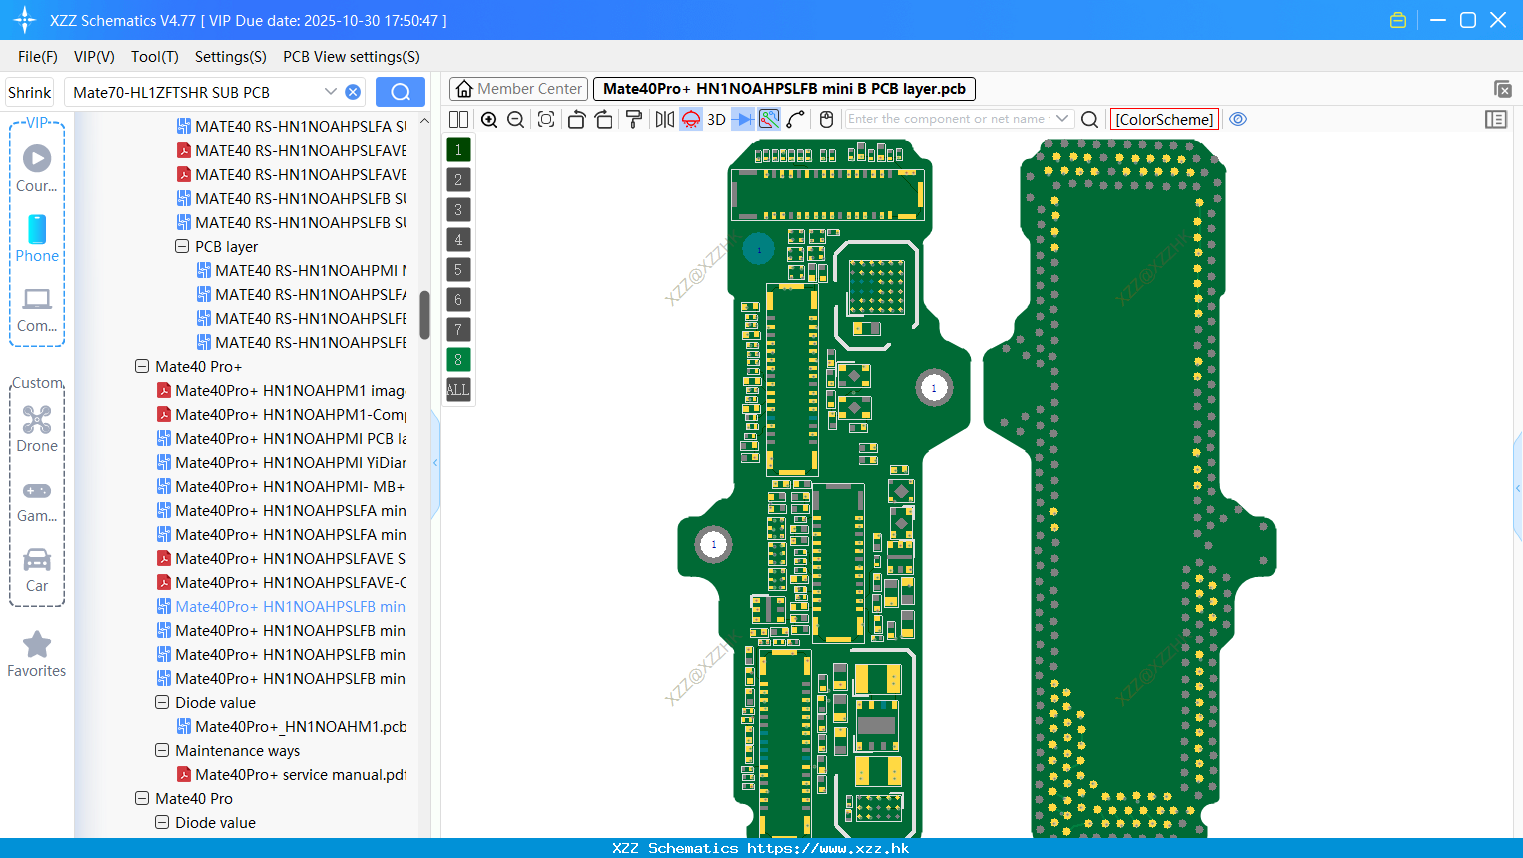The width and height of the screenshot is (1523, 858).
Task: Show PCB layer 1
Action: coord(458,149)
